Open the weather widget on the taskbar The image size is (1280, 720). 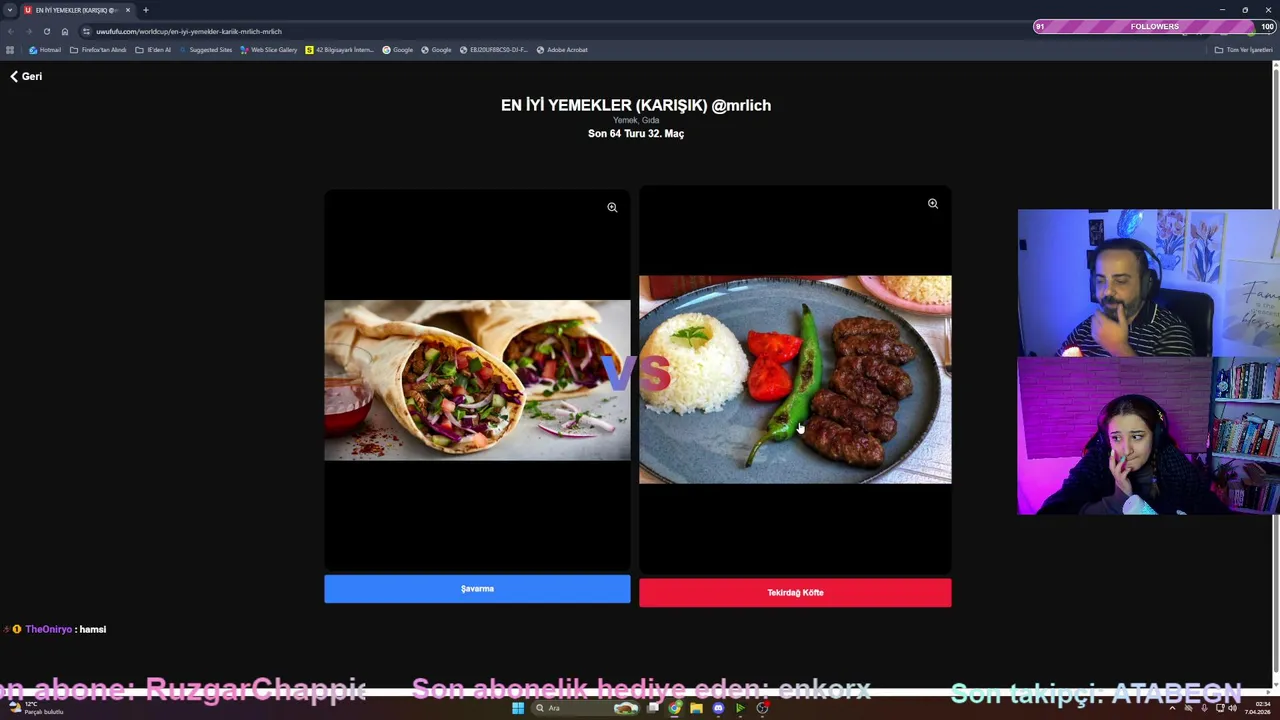(x=35, y=708)
